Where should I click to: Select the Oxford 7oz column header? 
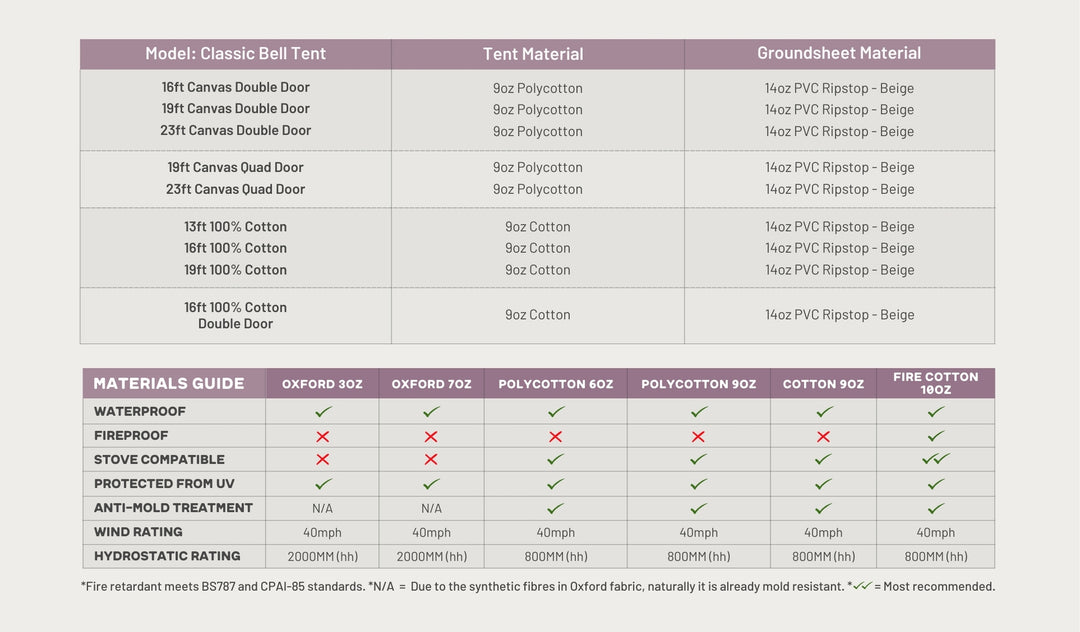coord(431,384)
